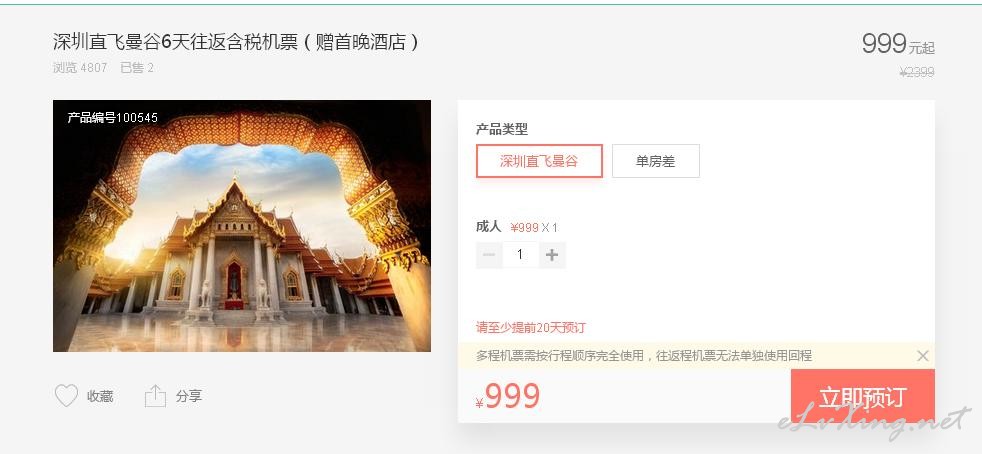The height and width of the screenshot is (454, 982).
Task: Click the 请至少提前20天预订 red notice
Action: click(530, 328)
